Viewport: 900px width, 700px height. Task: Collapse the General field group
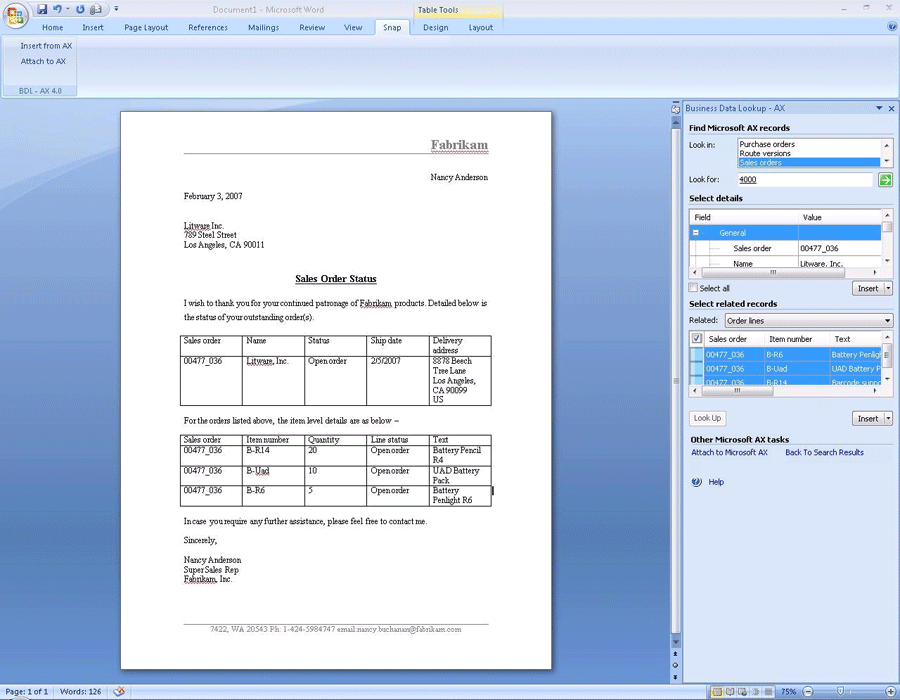[696, 233]
